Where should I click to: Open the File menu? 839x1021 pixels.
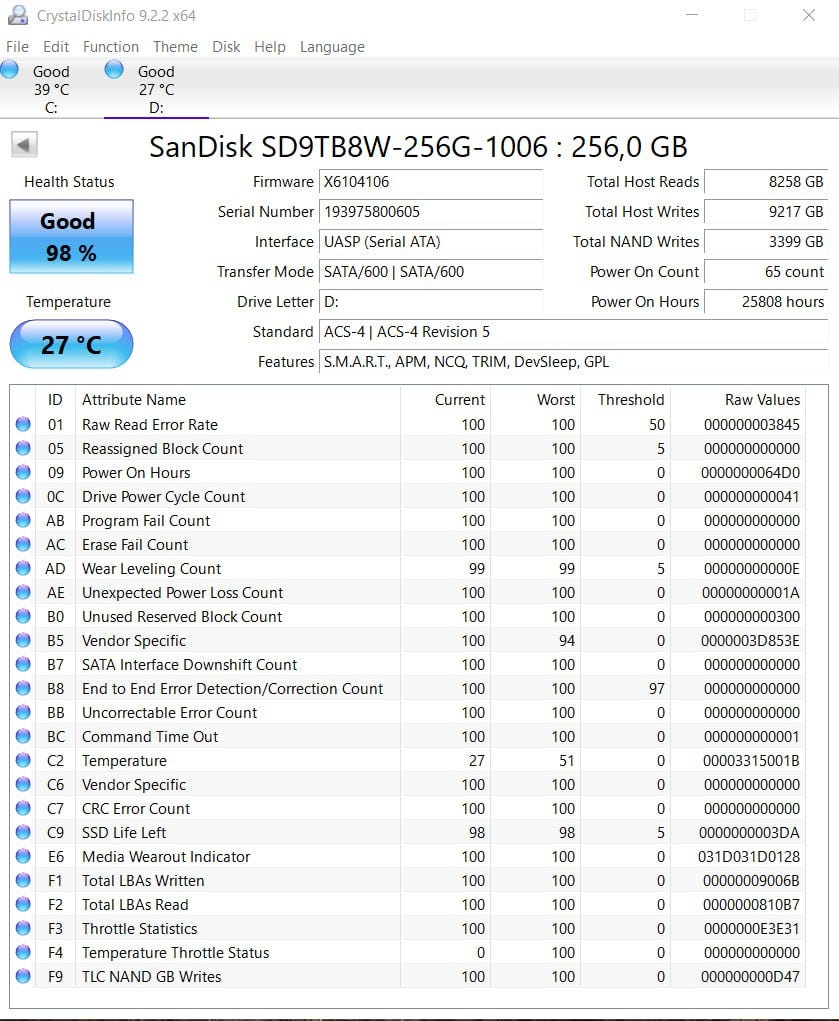click(x=17, y=47)
